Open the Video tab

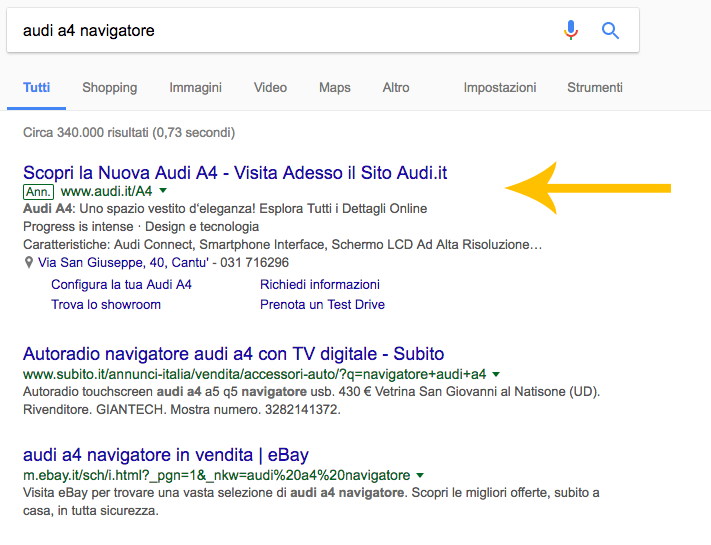click(x=270, y=88)
